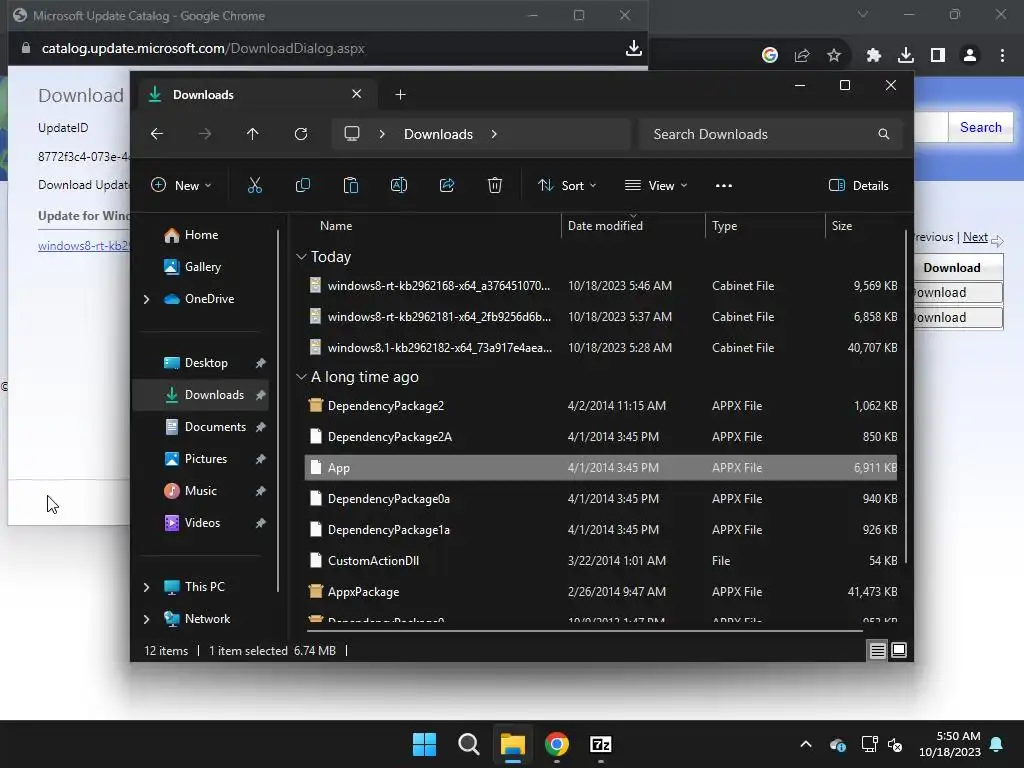Image resolution: width=1024 pixels, height=768 pixels.
Task: Collapse the A long time ago group
Action: [301, 377]
